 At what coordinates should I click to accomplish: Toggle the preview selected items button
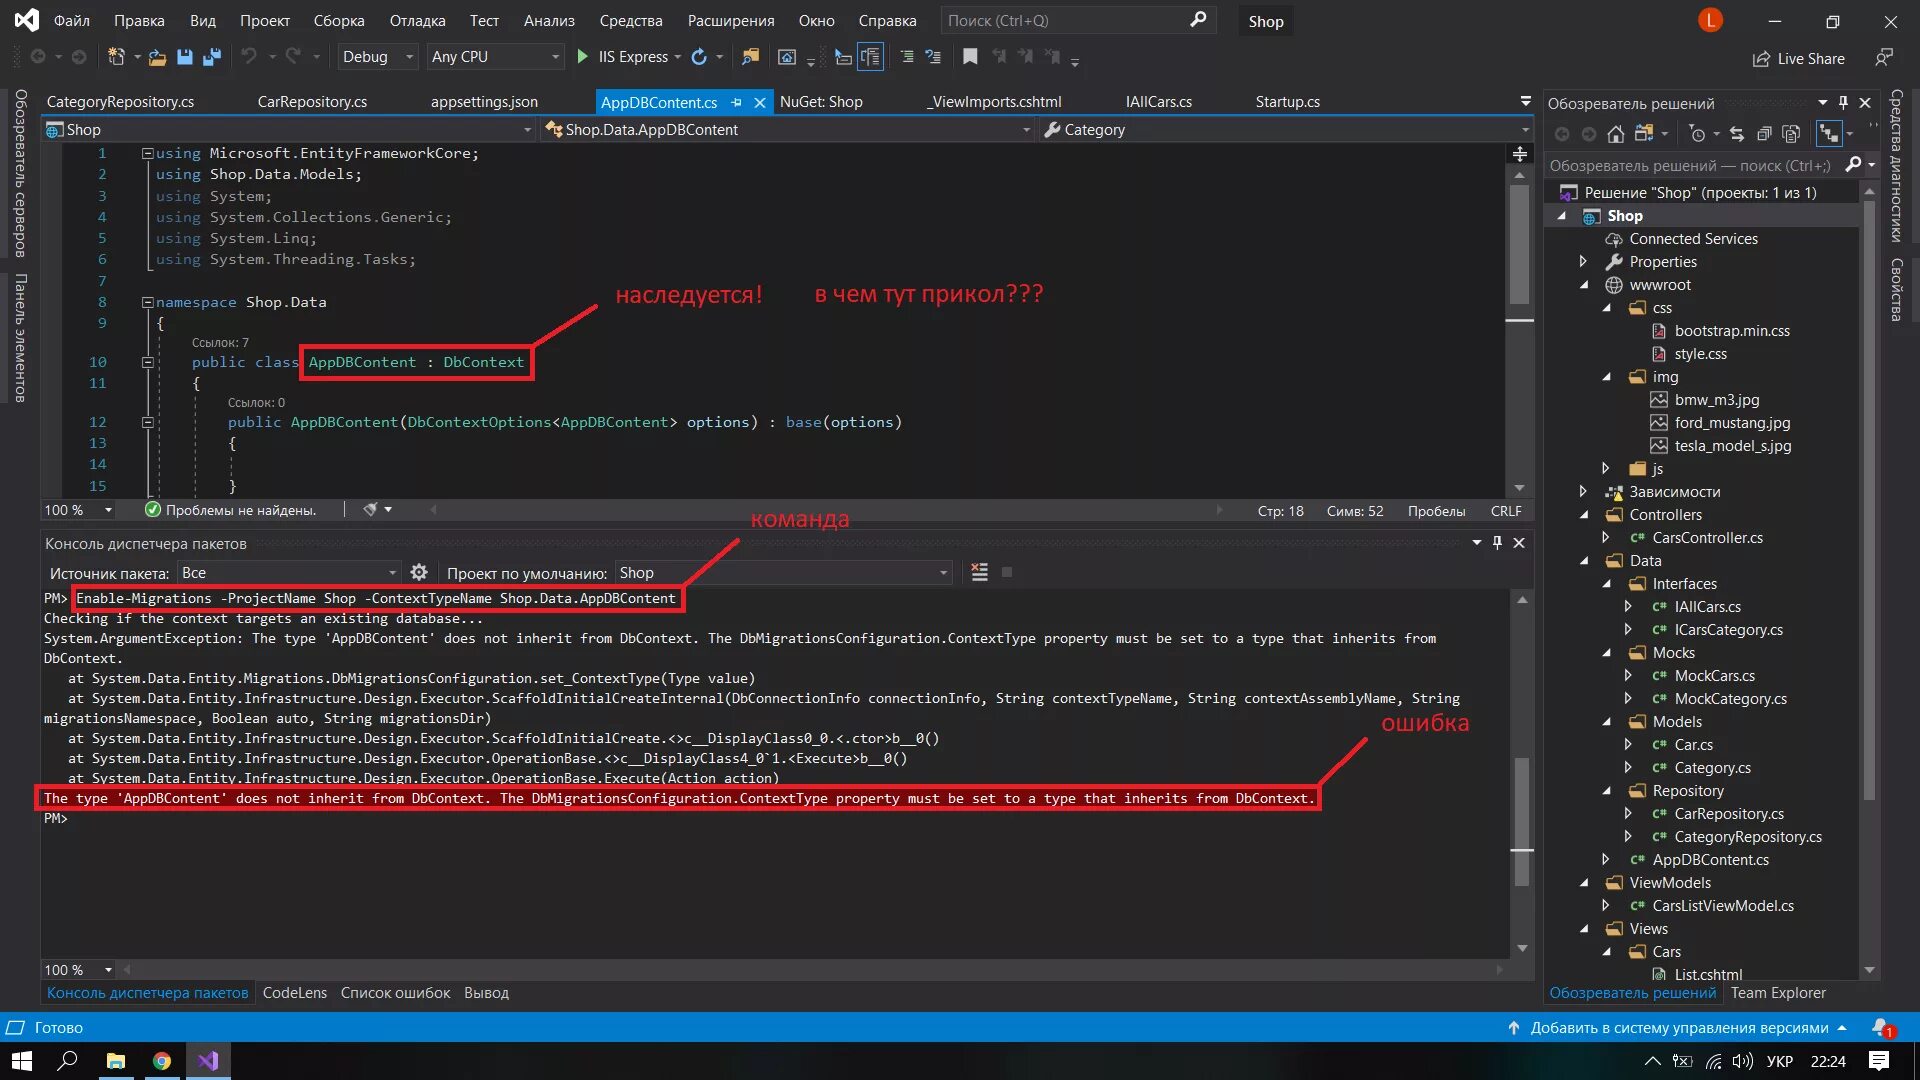click(x=1828, y=134)
